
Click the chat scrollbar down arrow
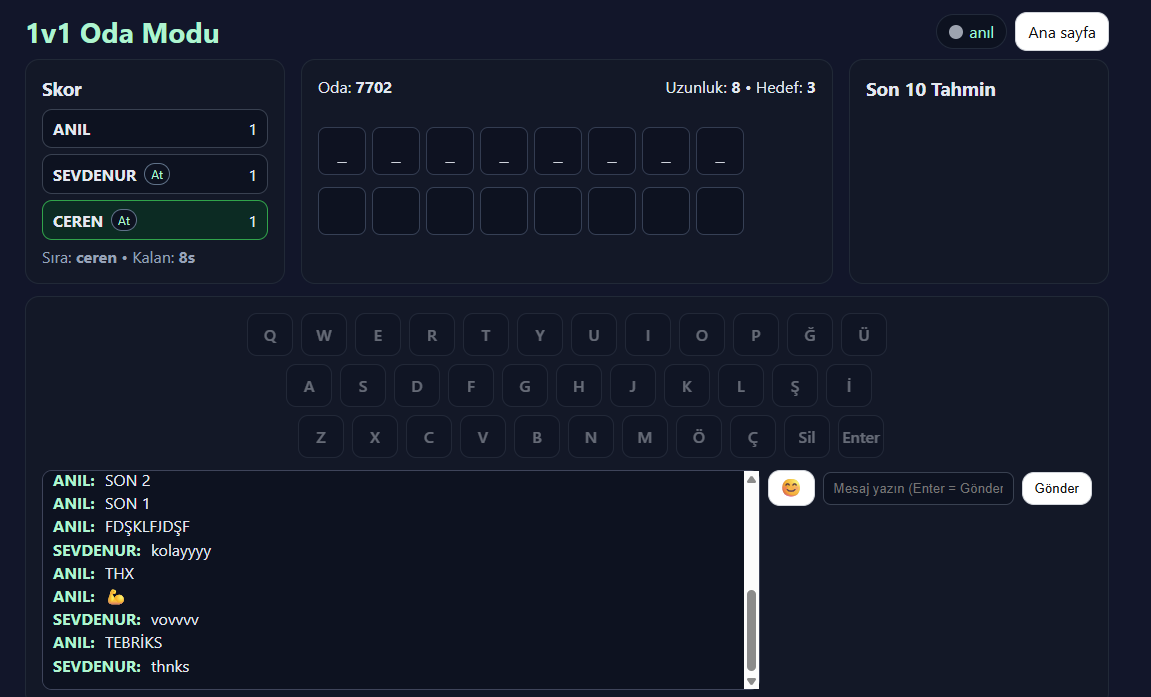tap(751, 681)
